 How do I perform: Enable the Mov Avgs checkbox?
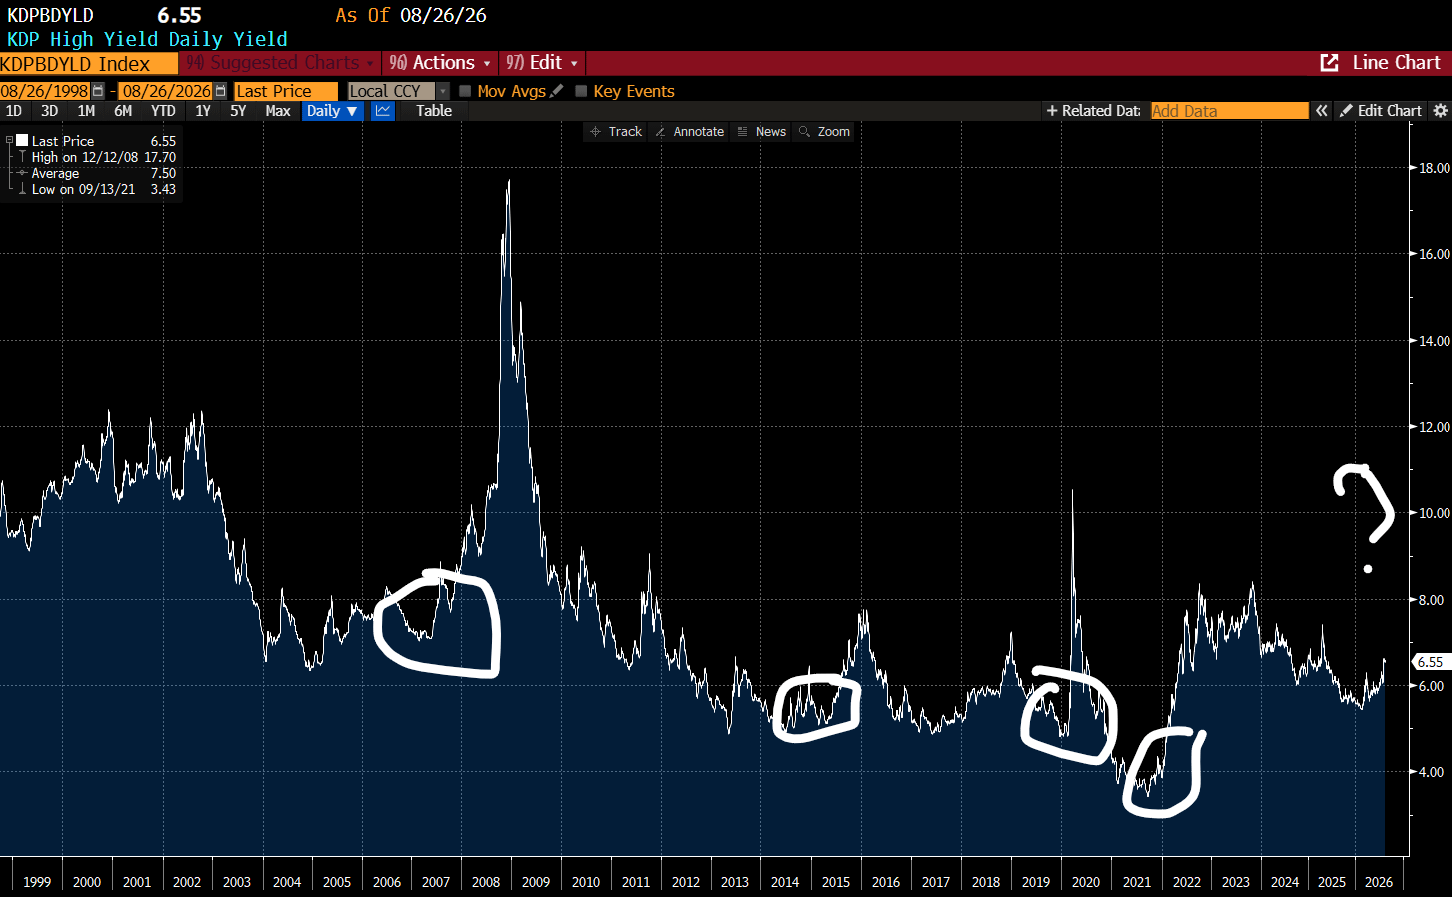click(465, 91)
